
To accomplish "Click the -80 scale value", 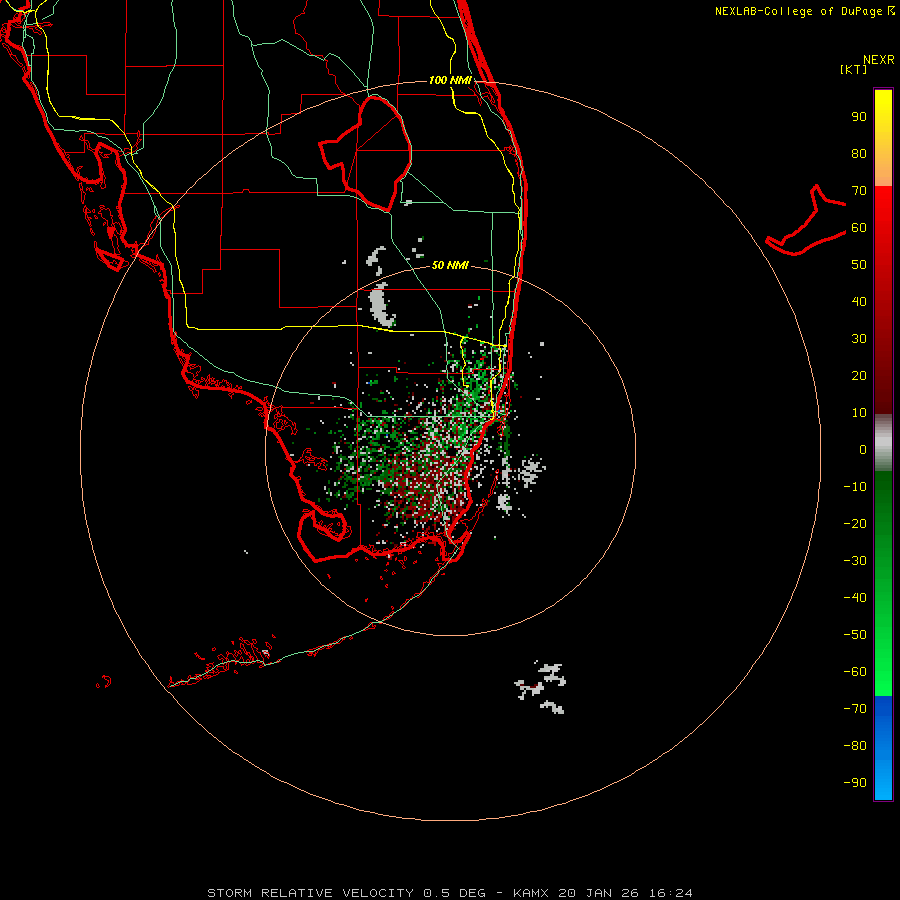I will pyautogui.click(x=855, y=746).
